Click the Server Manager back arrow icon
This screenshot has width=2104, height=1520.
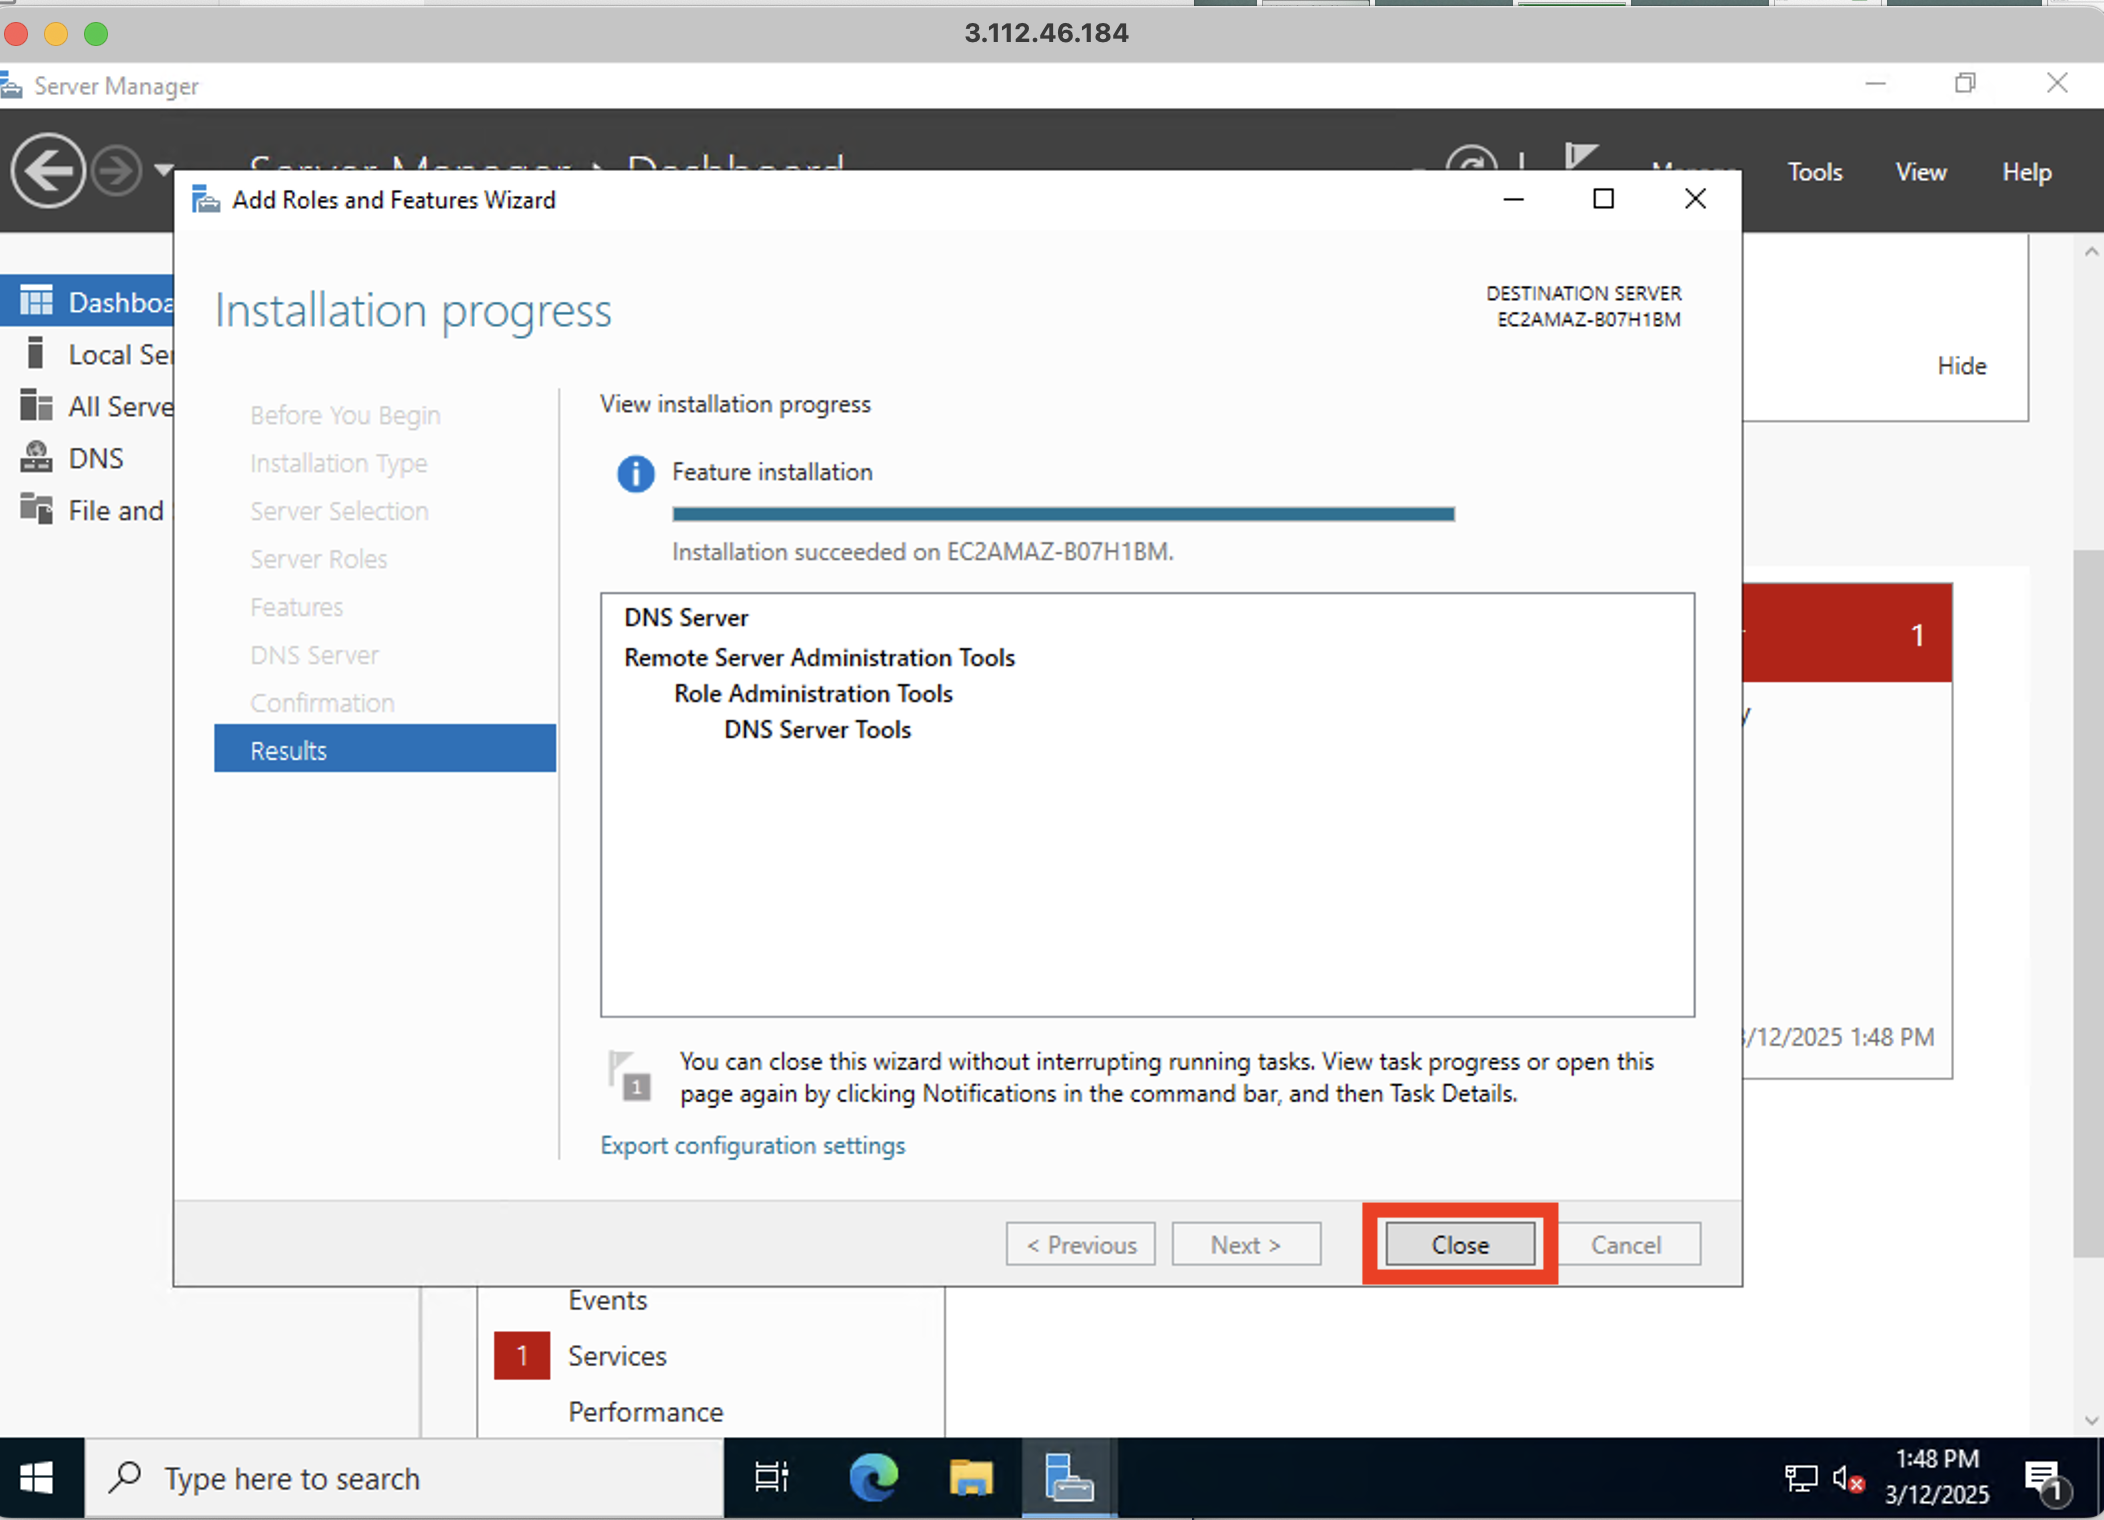(48, 171)
